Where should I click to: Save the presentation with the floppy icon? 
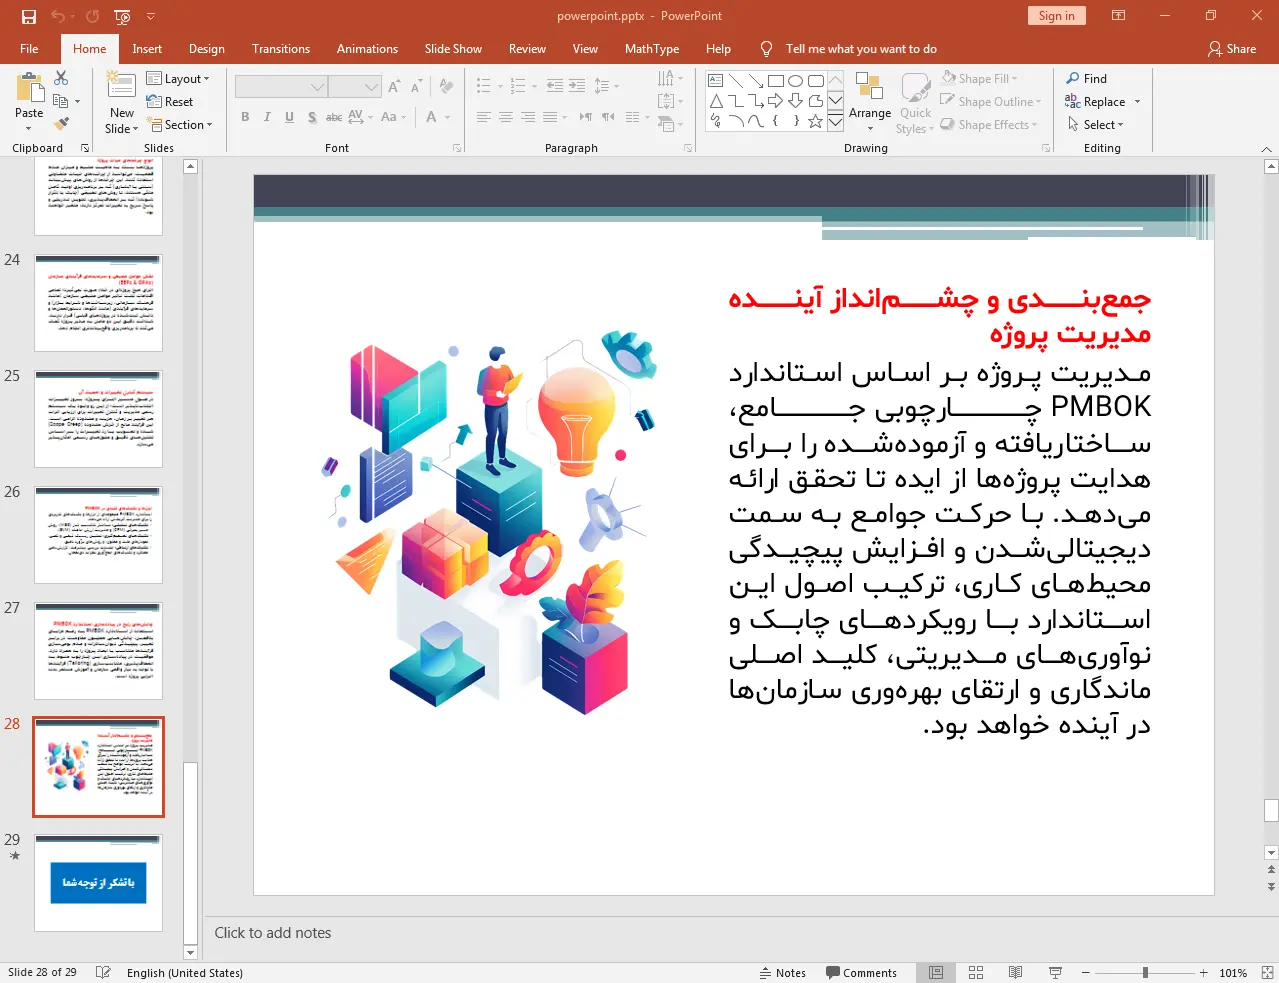(28, 16)
